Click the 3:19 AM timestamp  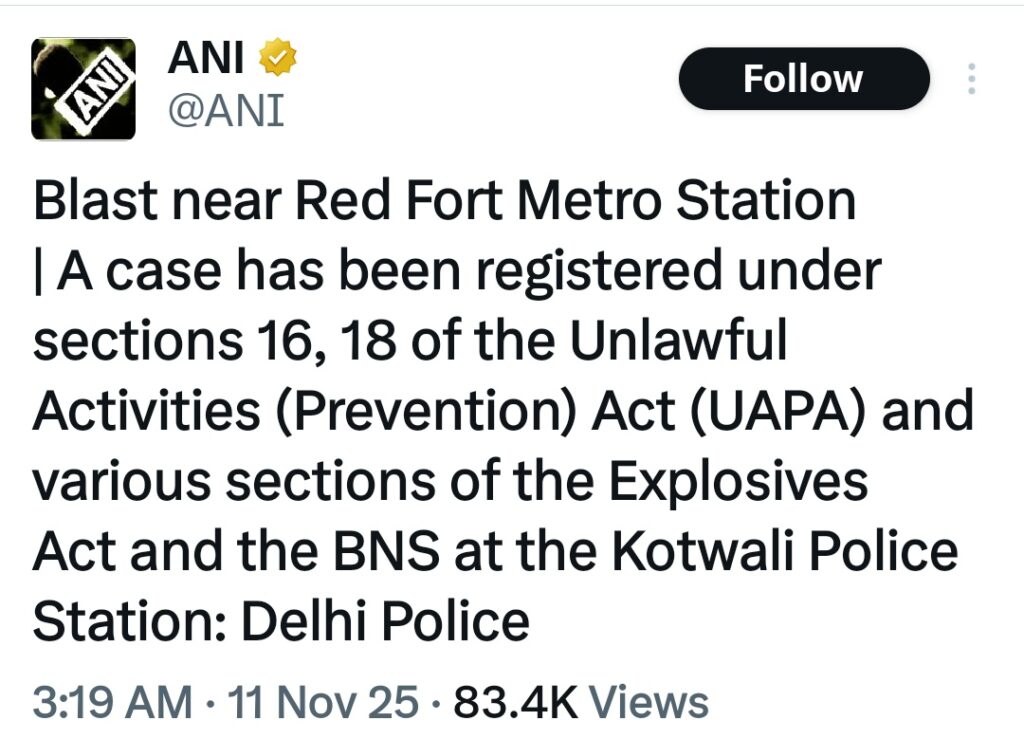112,702
